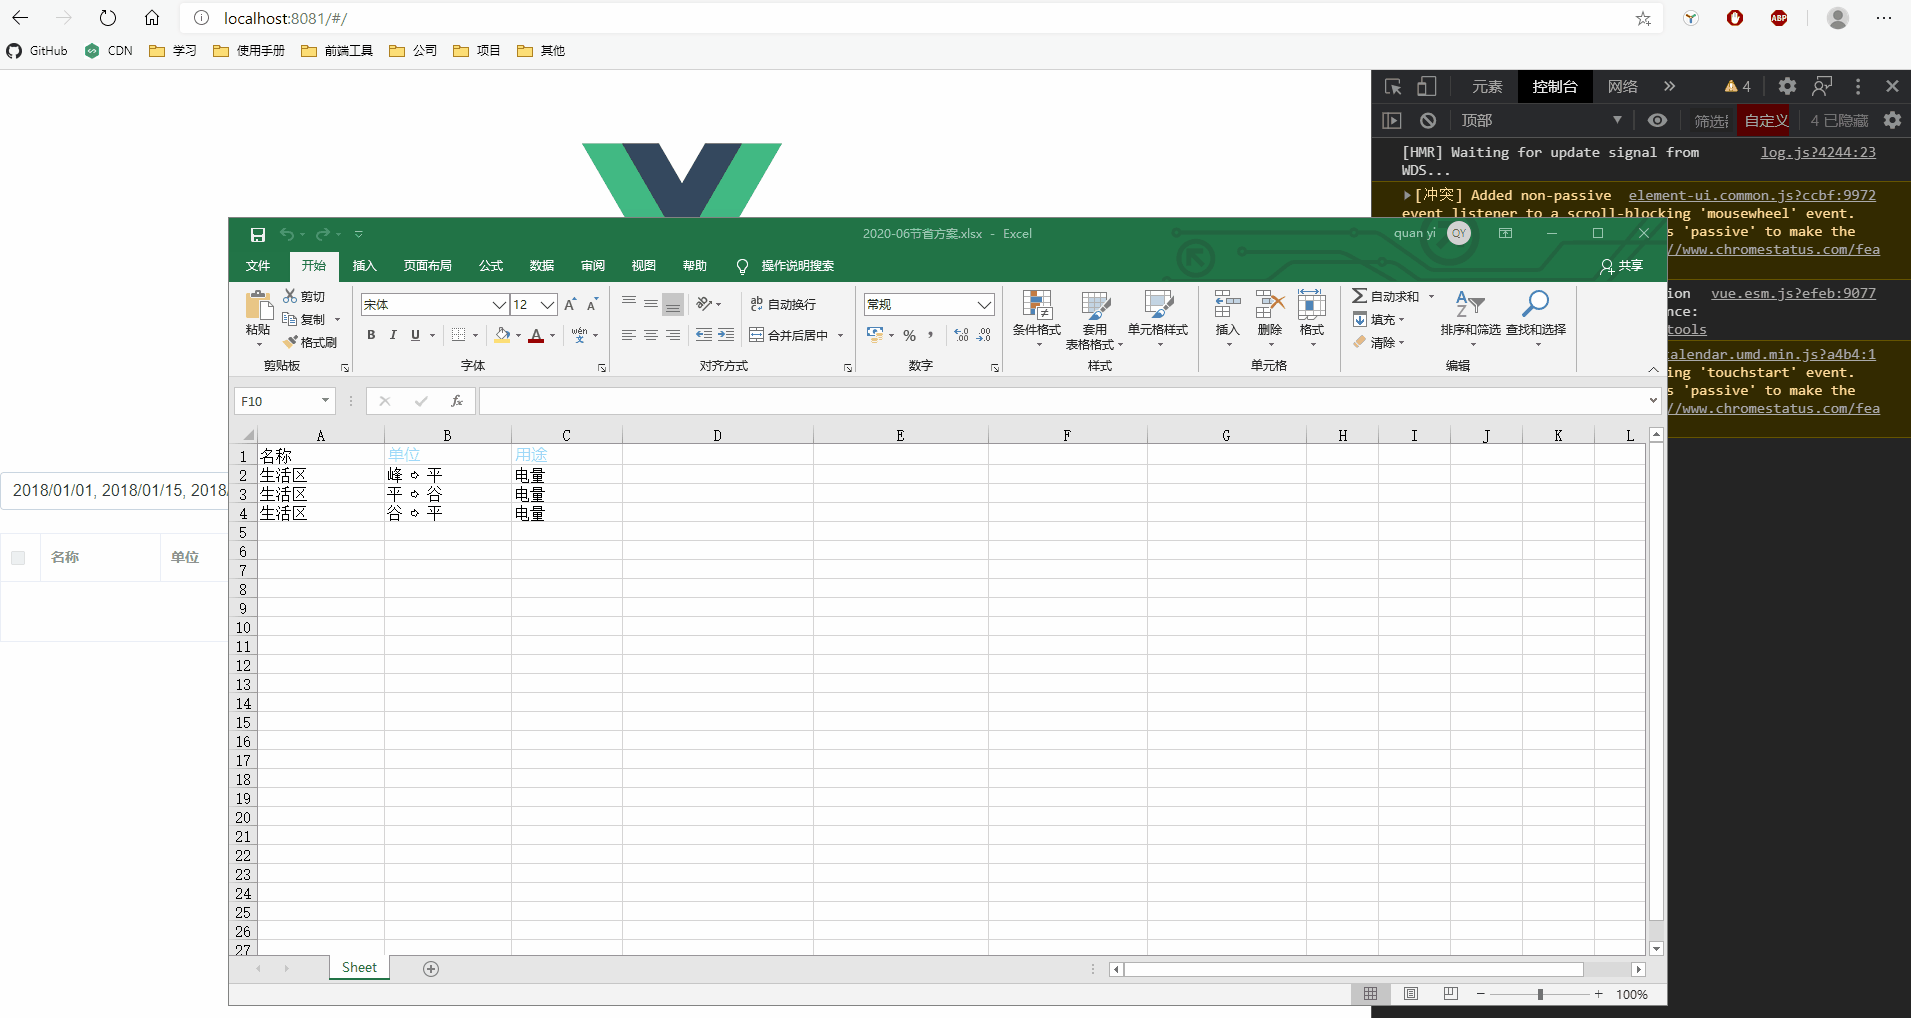The height and width of the screenshot is (1018, 1911).
Task: Click the decrease indent icon
Action: [704, 335]
